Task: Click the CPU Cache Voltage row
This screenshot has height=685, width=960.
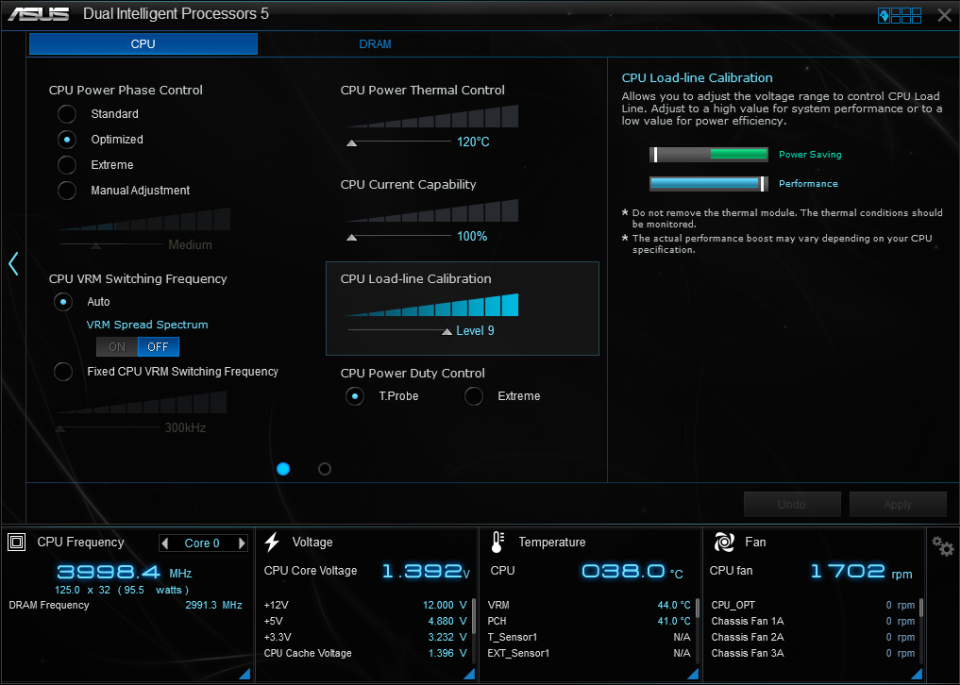Action: point(366,653)
